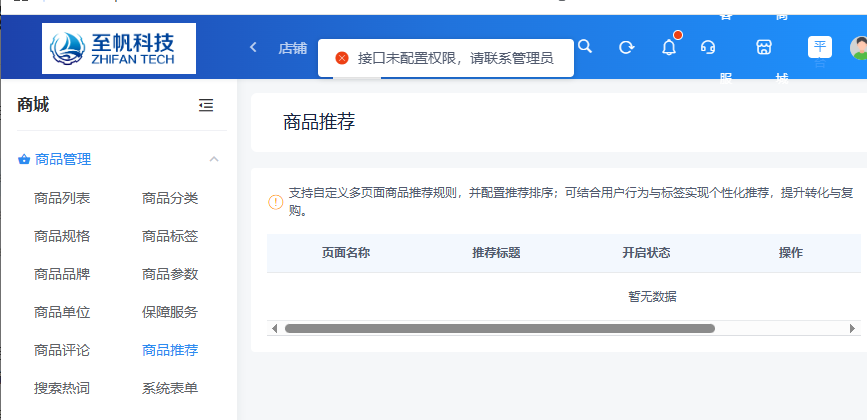Click the 商城 sidebar title
This screenshot has height=420, width=867.
(x=33, y=104)
